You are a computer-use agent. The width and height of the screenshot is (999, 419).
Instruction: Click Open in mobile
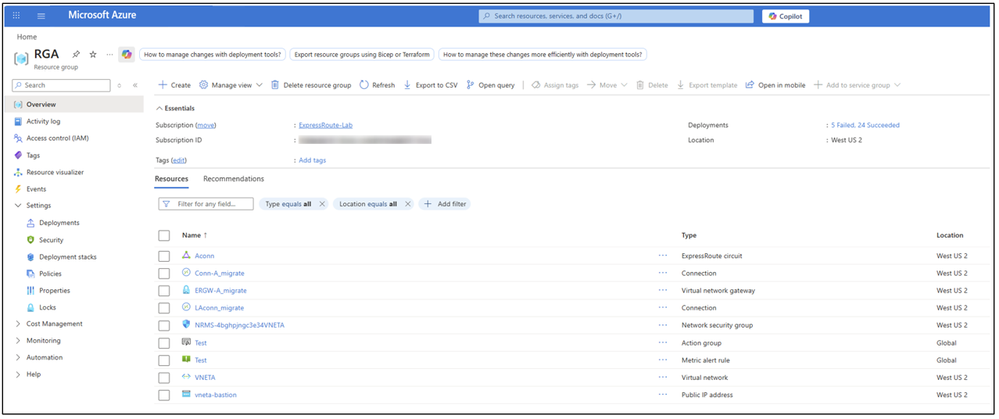pos(775,85)
